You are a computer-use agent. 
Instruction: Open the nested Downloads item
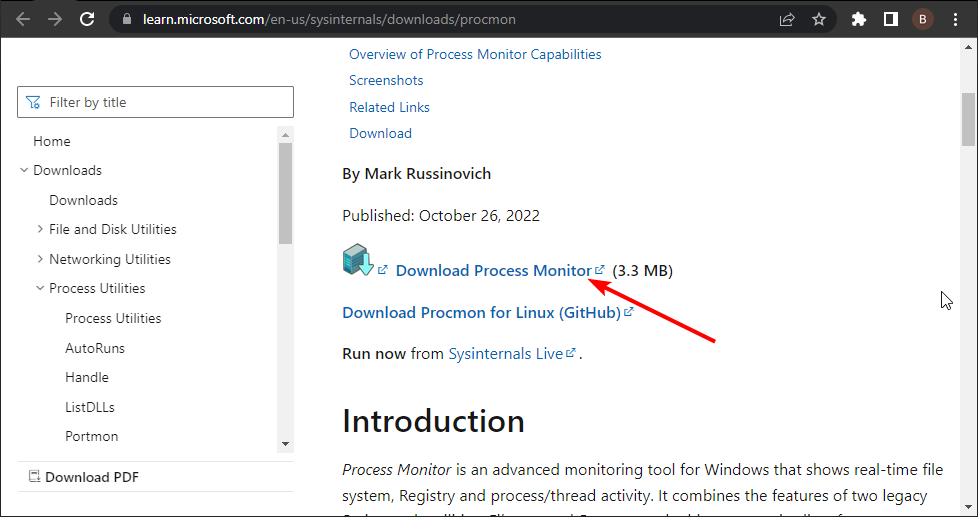pyautogui.click(x=84, y=200)
